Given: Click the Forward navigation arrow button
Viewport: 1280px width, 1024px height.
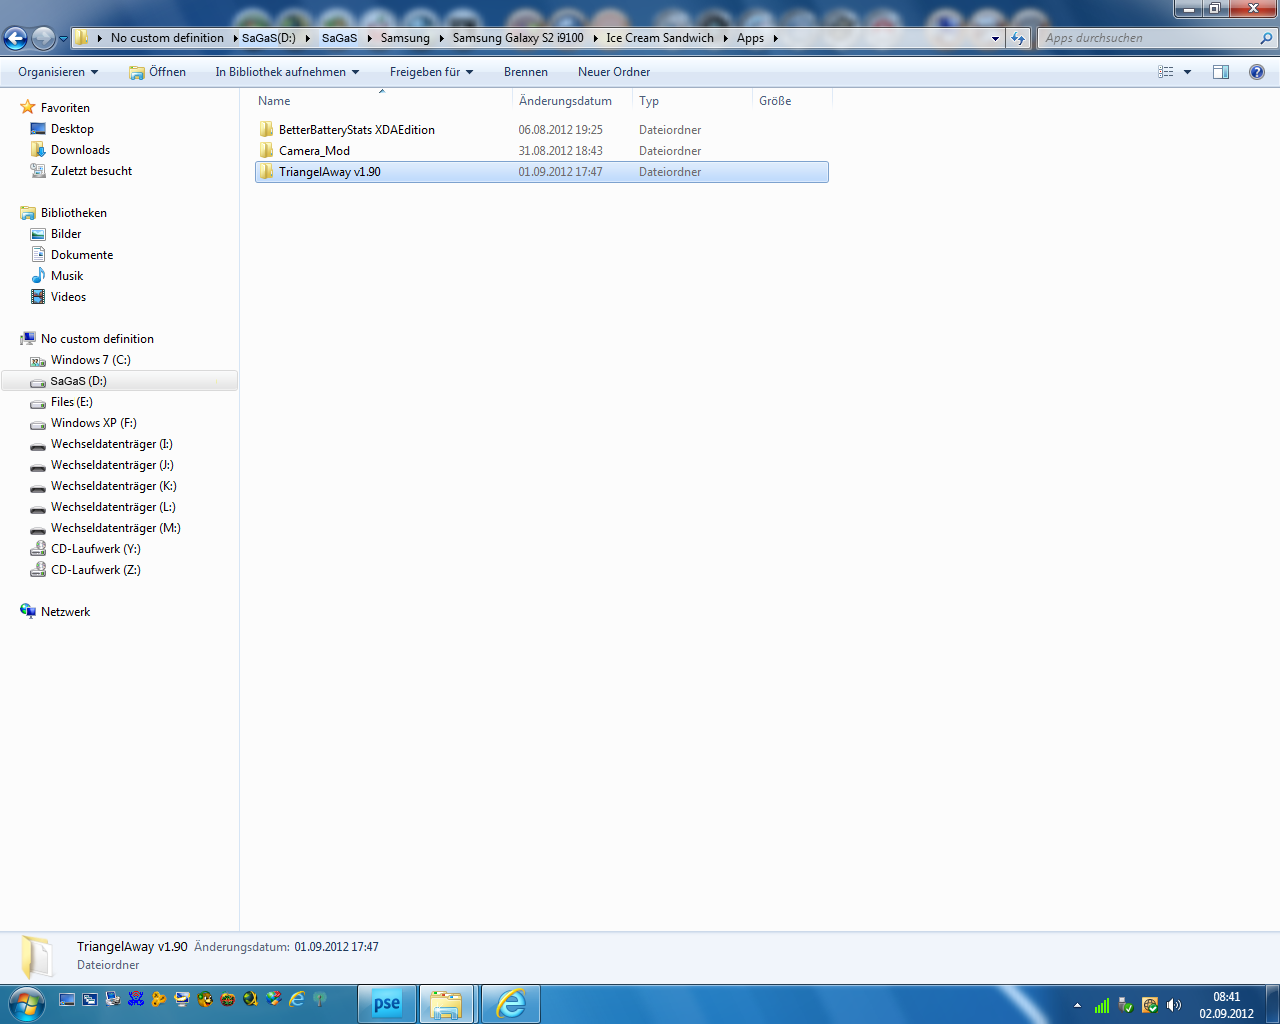Looking at the screenshot, I should tap(43, 38).
